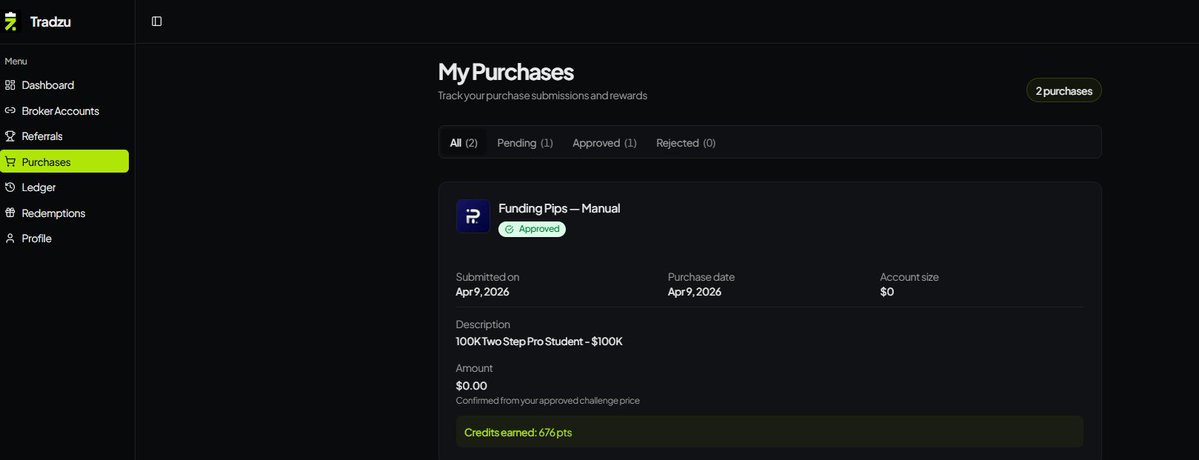Click the Profile person icon
Viewport: 1199px width, 460px height.
point(10,238)
